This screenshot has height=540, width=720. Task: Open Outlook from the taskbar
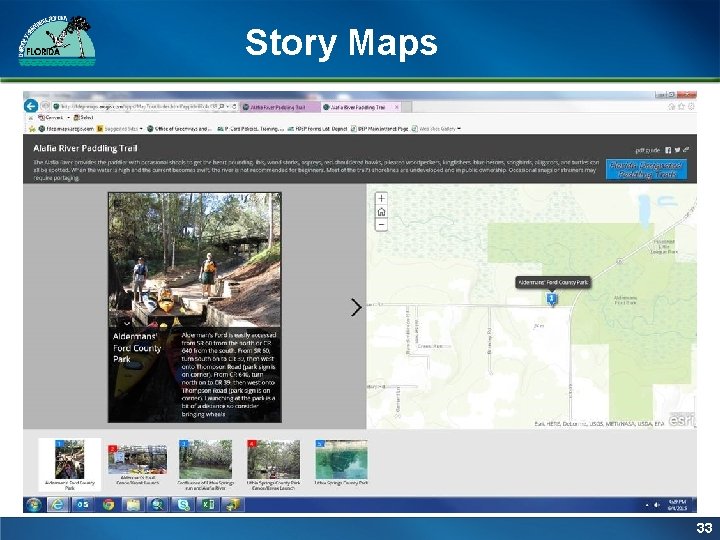[x=83, y=505]
